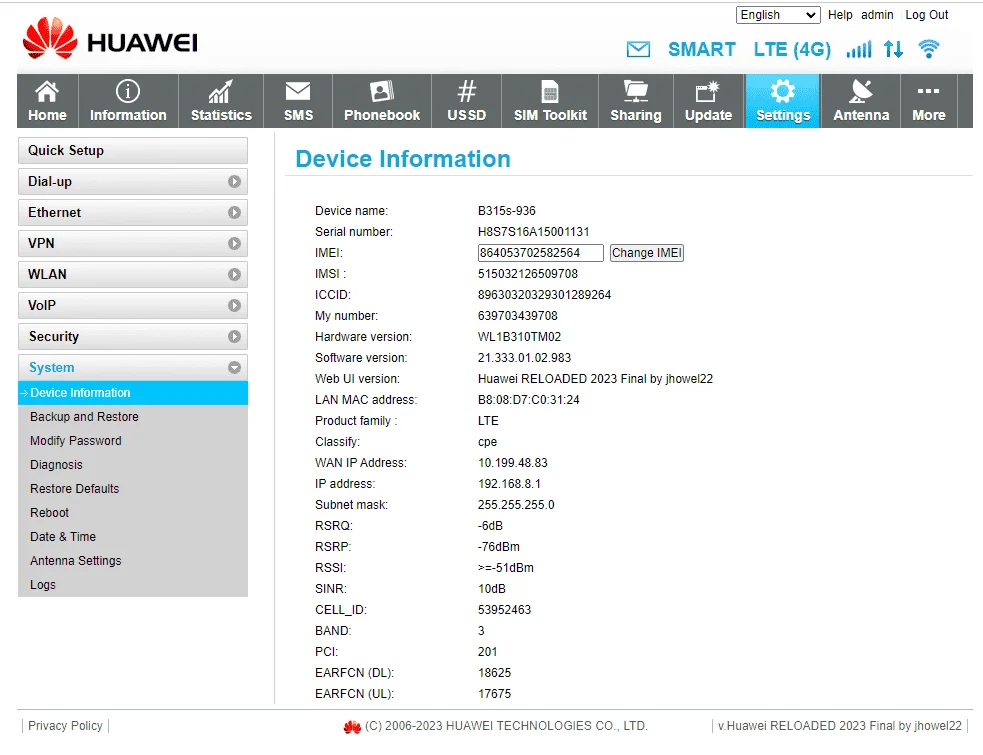This screenshot has height=755, width=983.
Task: Click the Help link
Action: pyautogui.click(x=840, y=15)
